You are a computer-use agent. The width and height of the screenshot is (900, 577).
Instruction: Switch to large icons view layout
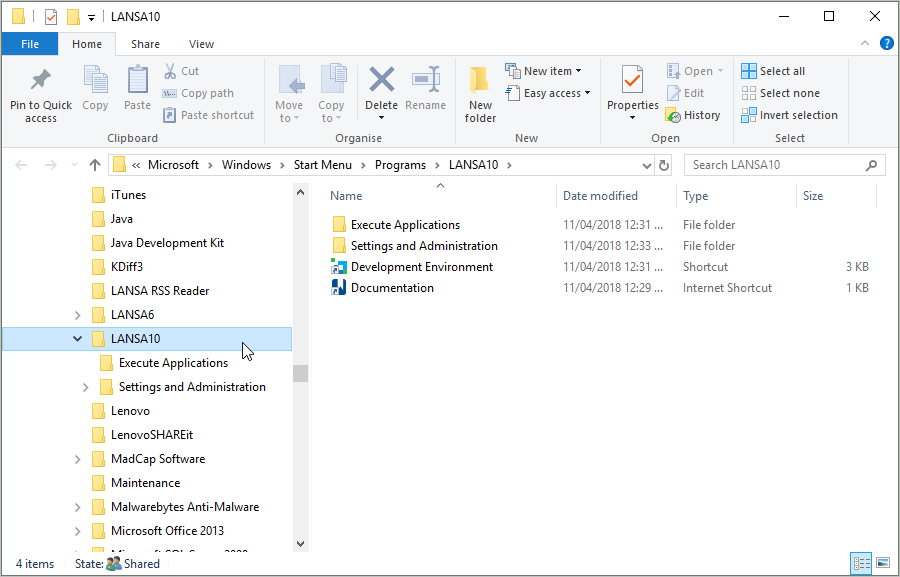point(883,563)
